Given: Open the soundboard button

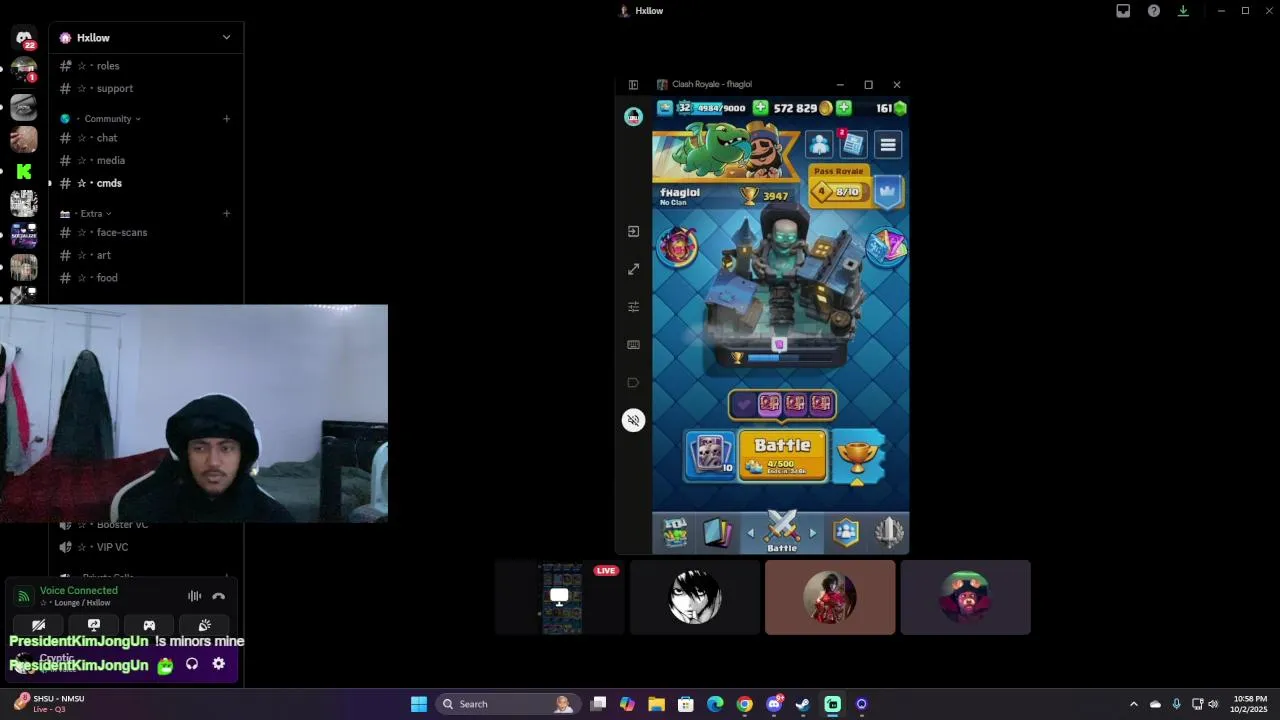Looking at the screenshot, I should (204, 626).
